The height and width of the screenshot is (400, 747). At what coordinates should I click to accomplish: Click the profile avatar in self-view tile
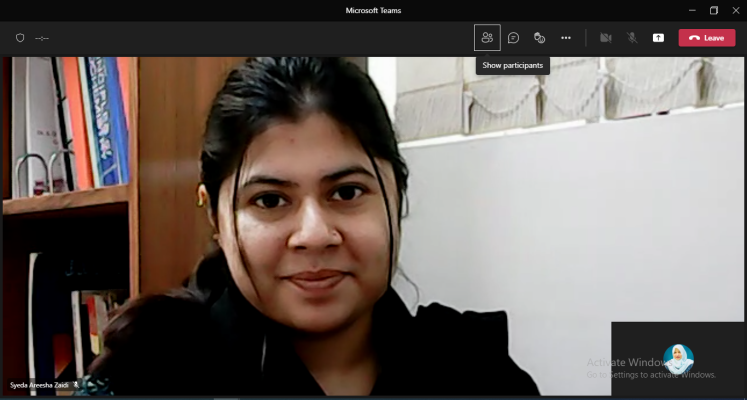tap(679, 358)
